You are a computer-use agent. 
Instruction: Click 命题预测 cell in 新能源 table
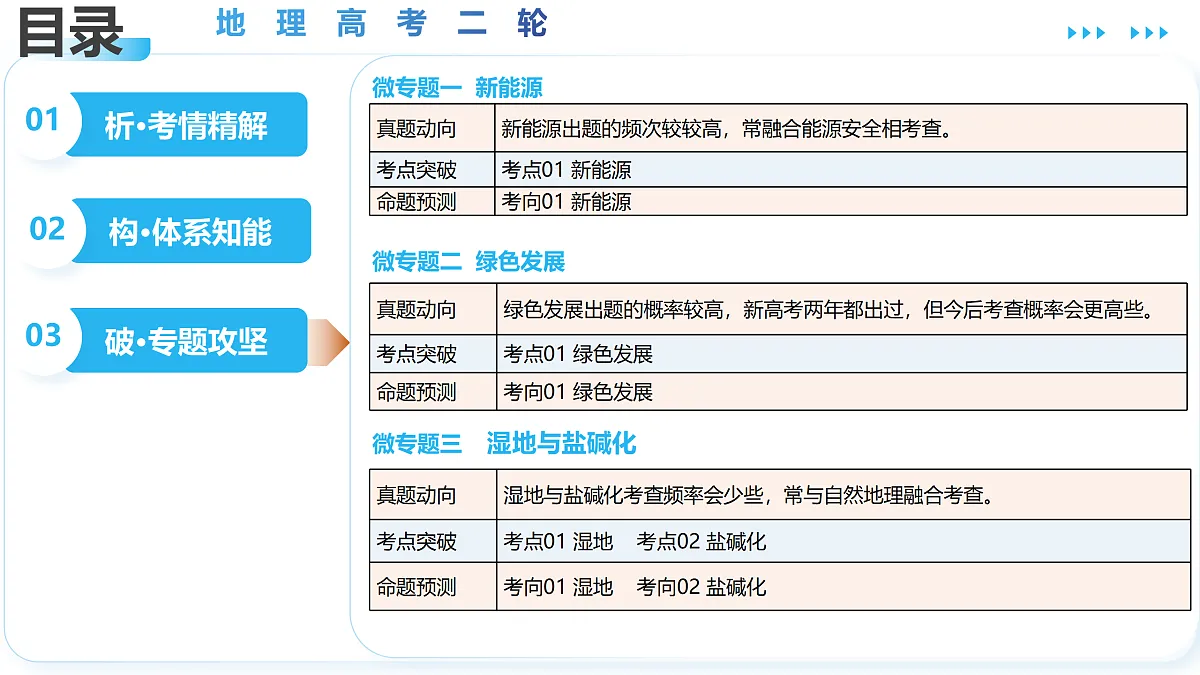pyautogui.click(x=432, y=201)
